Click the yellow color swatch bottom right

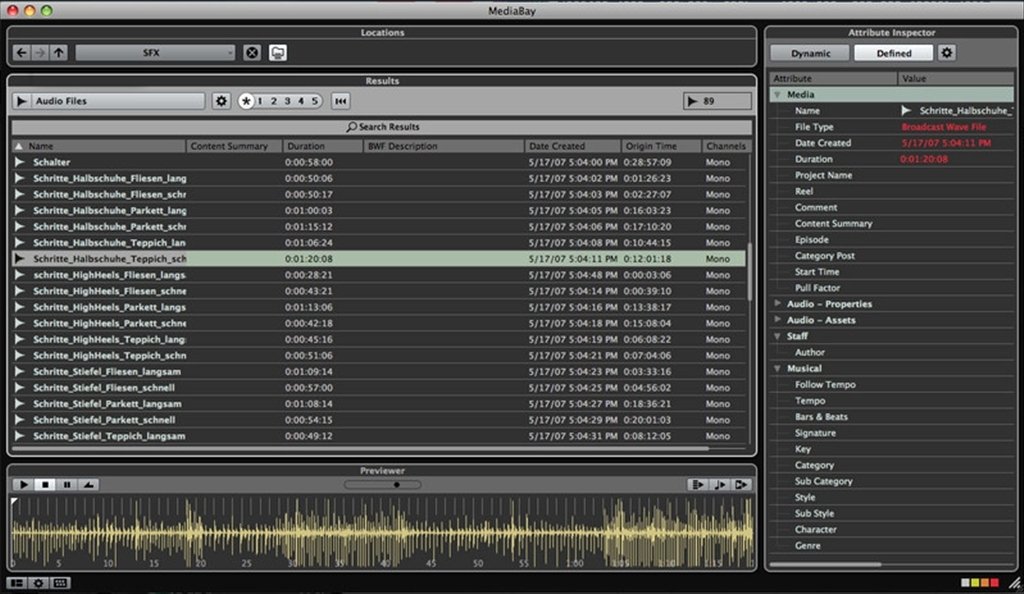[x=975, y=583]
